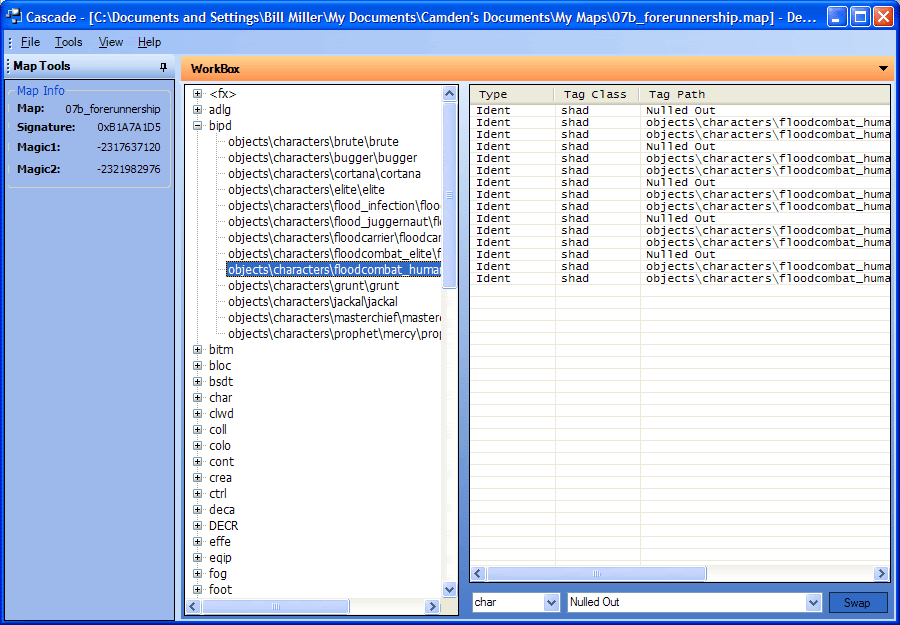Image resolution: width=900 pixels, height=625 pixels.
Task: Select the highlighted floodcombat_human tag
Action: (x=333, y=270)
